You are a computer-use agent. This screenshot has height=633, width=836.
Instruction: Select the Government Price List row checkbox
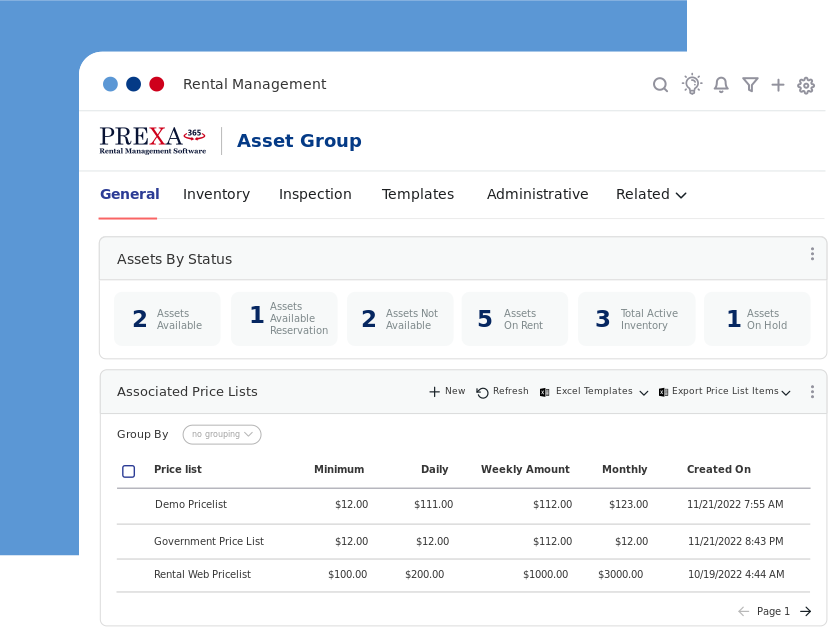129,541
